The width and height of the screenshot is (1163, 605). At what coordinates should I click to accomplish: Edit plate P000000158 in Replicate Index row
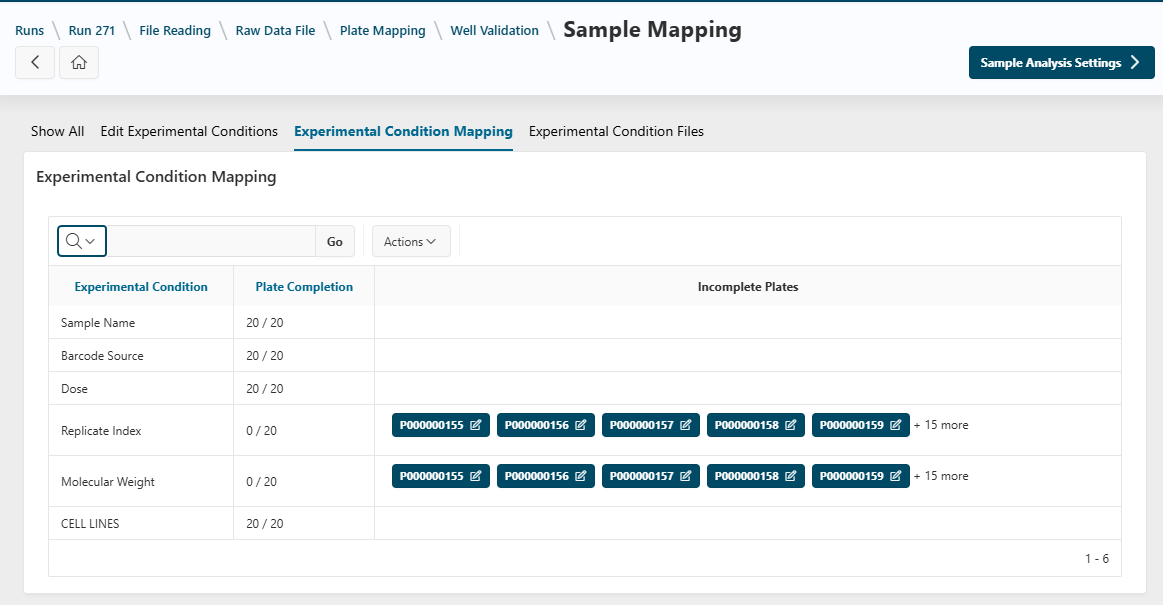(x=756, y=425)
